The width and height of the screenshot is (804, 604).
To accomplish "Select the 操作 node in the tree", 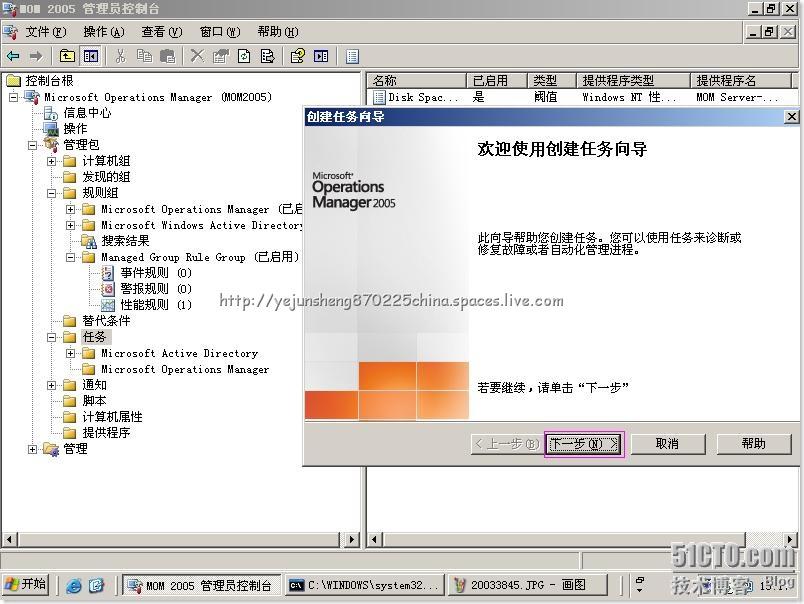I will click(75, 129).
